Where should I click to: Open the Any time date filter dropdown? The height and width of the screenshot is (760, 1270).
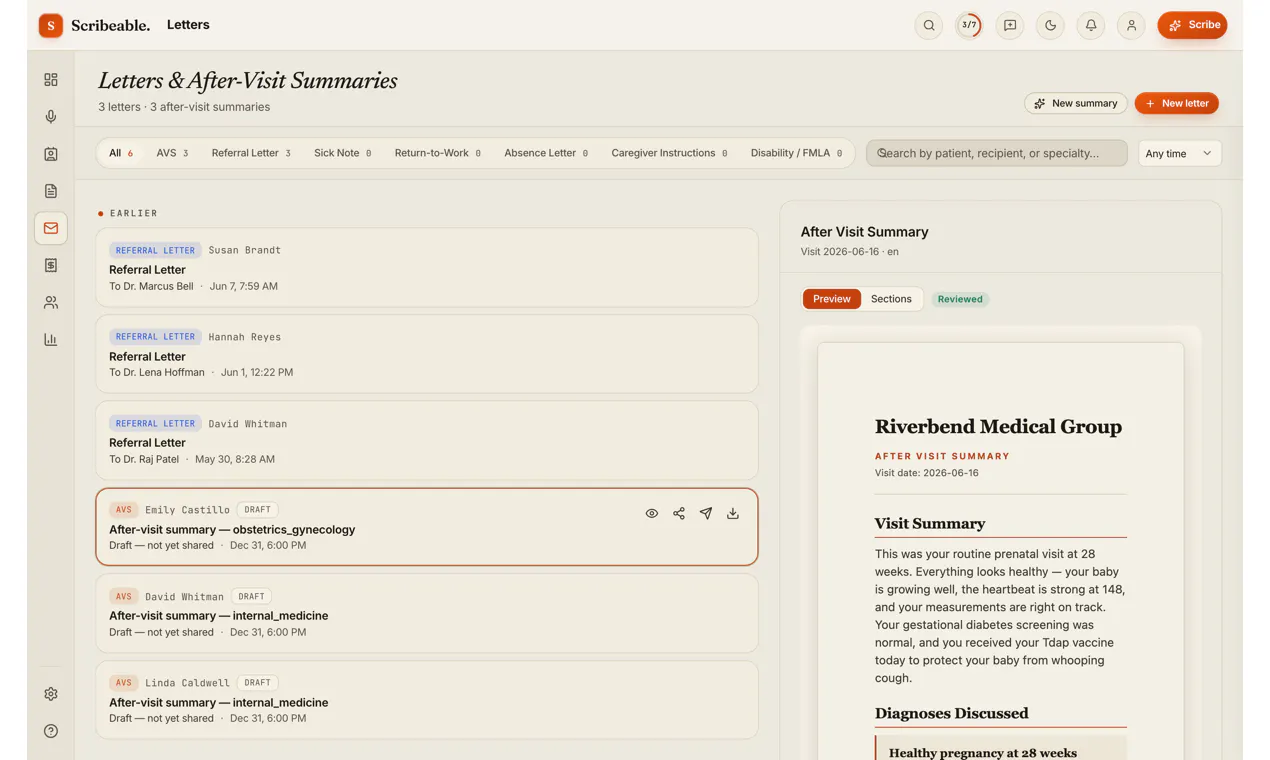coord(1180,153)
